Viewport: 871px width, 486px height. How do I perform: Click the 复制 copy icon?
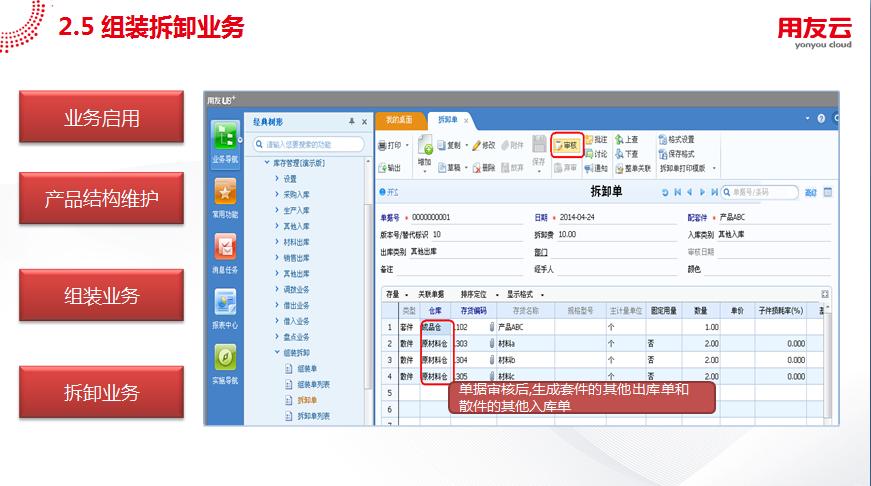[442, 146]
